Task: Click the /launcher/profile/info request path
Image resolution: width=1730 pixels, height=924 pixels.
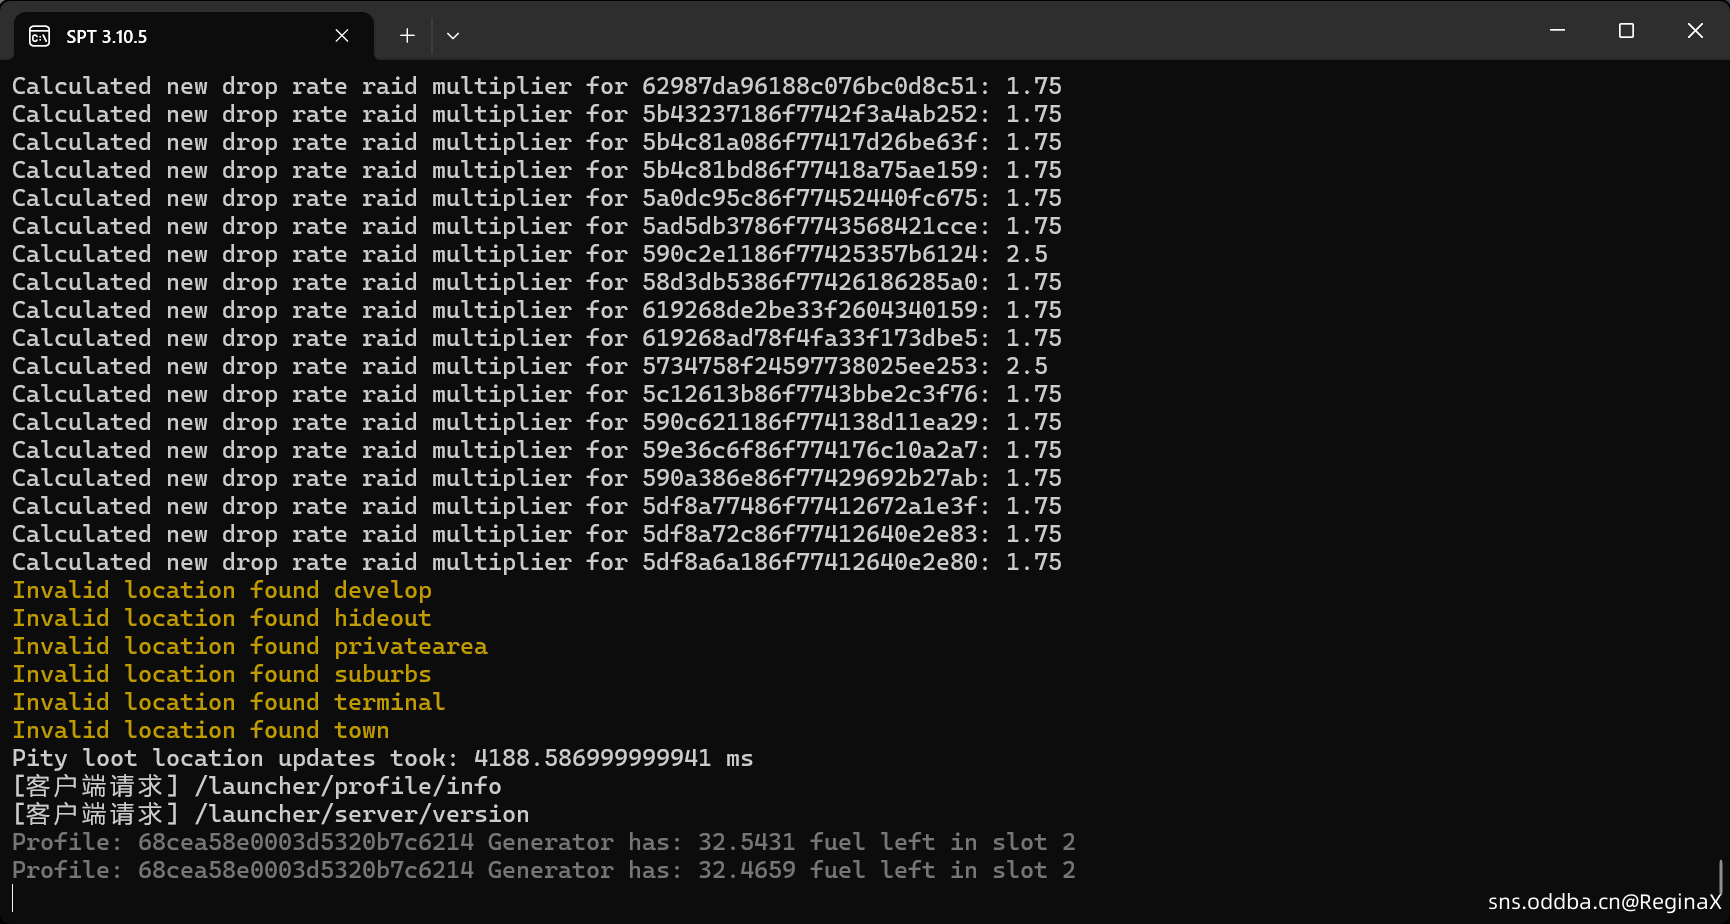Action: (x=348, y=787)
